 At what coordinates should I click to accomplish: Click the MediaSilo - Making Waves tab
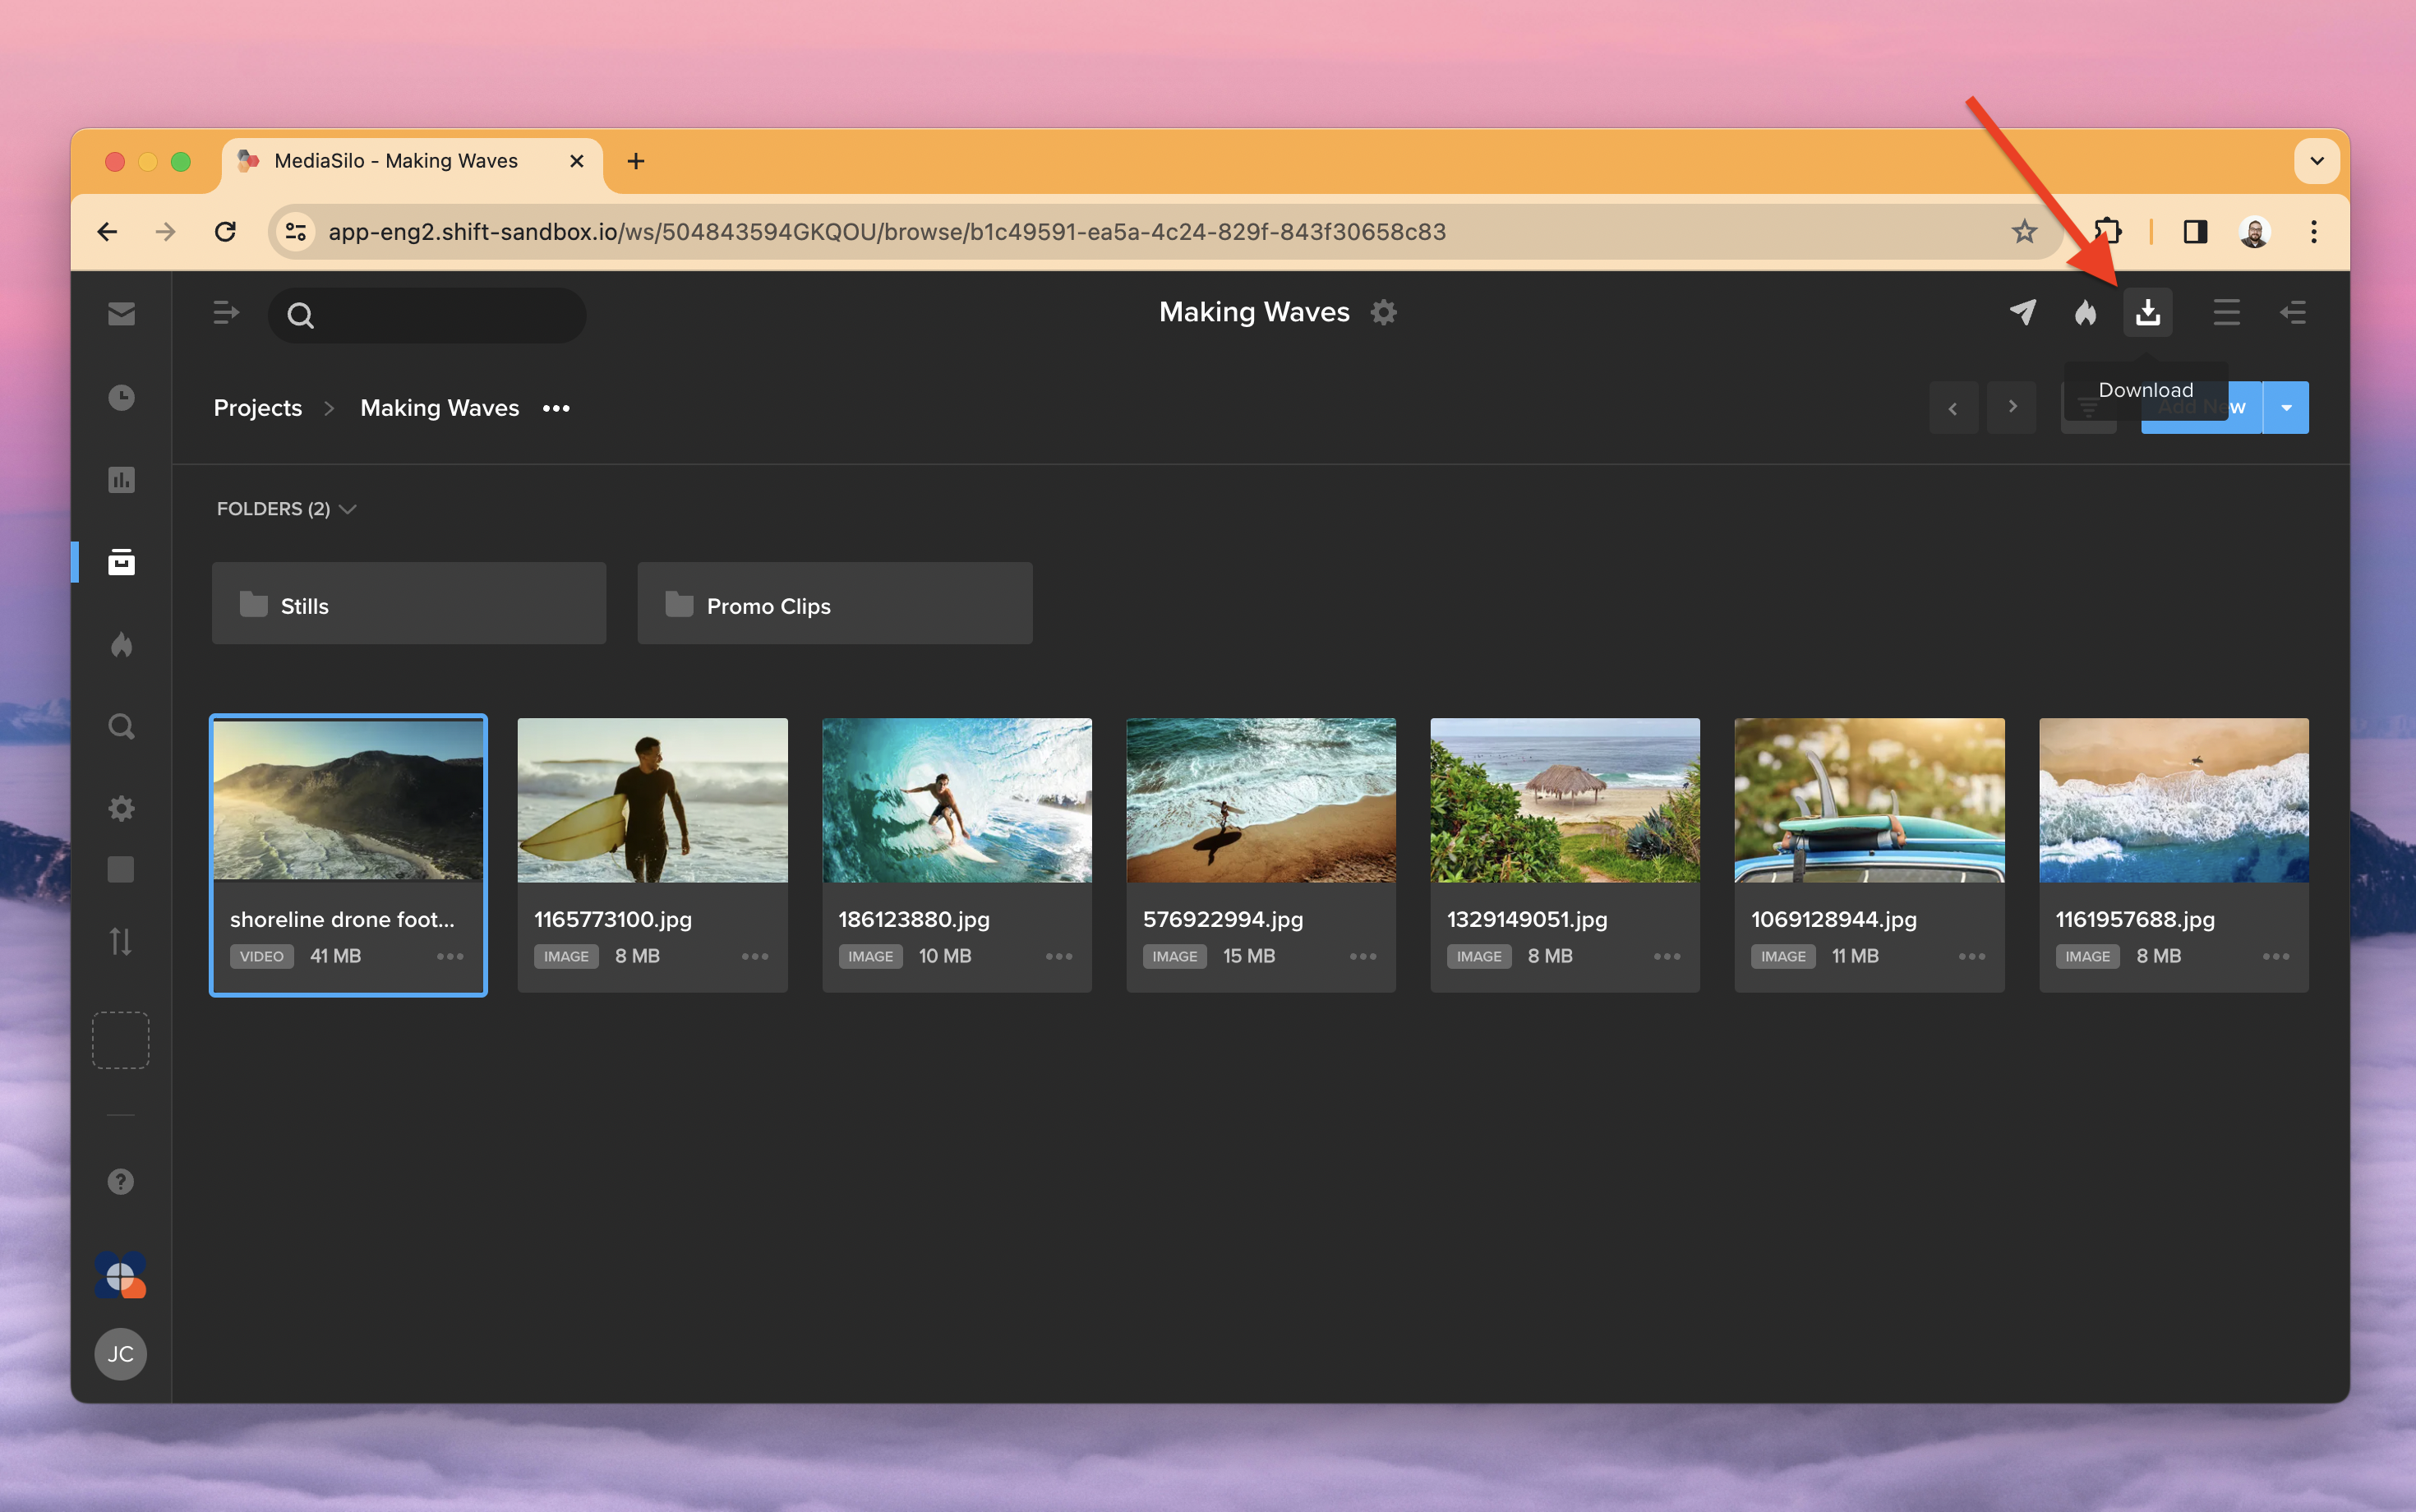[412, 161]
